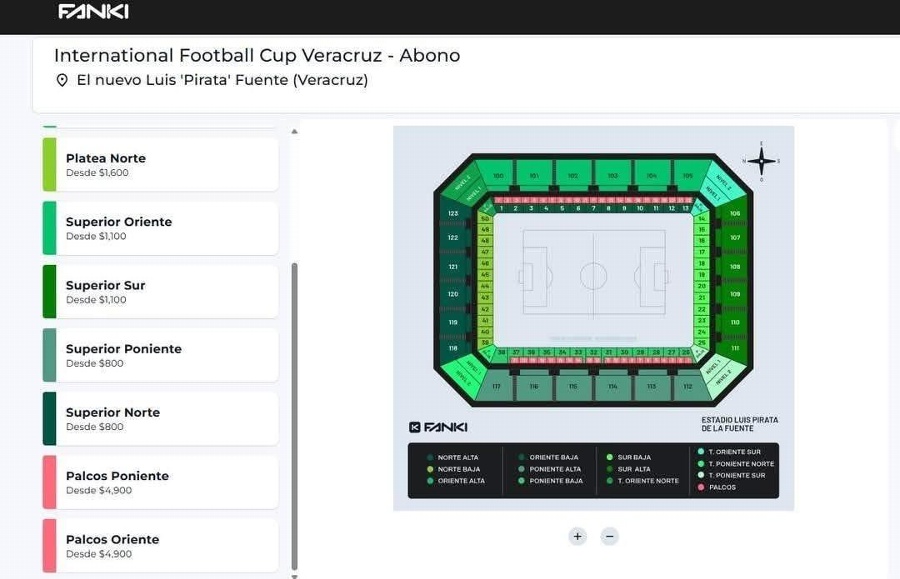Select Superior Oriente from $1,100
The height and width of the screenshot is (579, 900).
pyautogui.click(x=161, y=228)
